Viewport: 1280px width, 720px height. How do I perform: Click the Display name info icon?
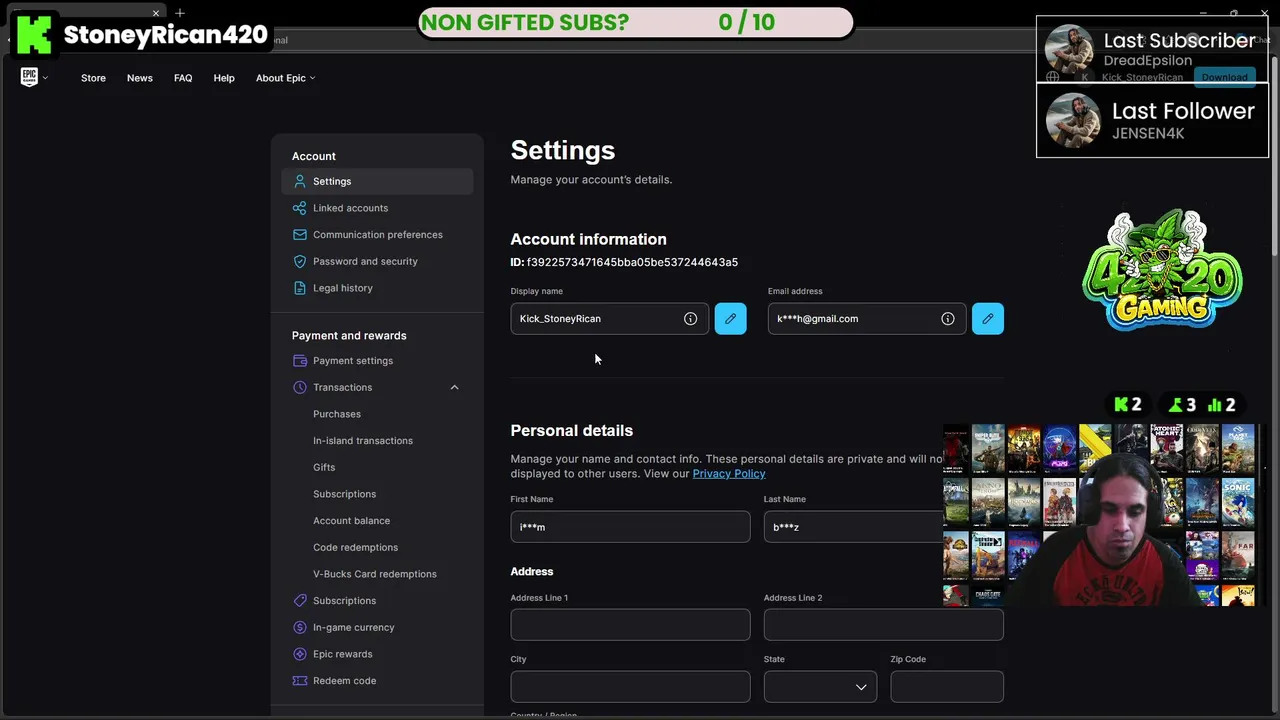[690, 319]
